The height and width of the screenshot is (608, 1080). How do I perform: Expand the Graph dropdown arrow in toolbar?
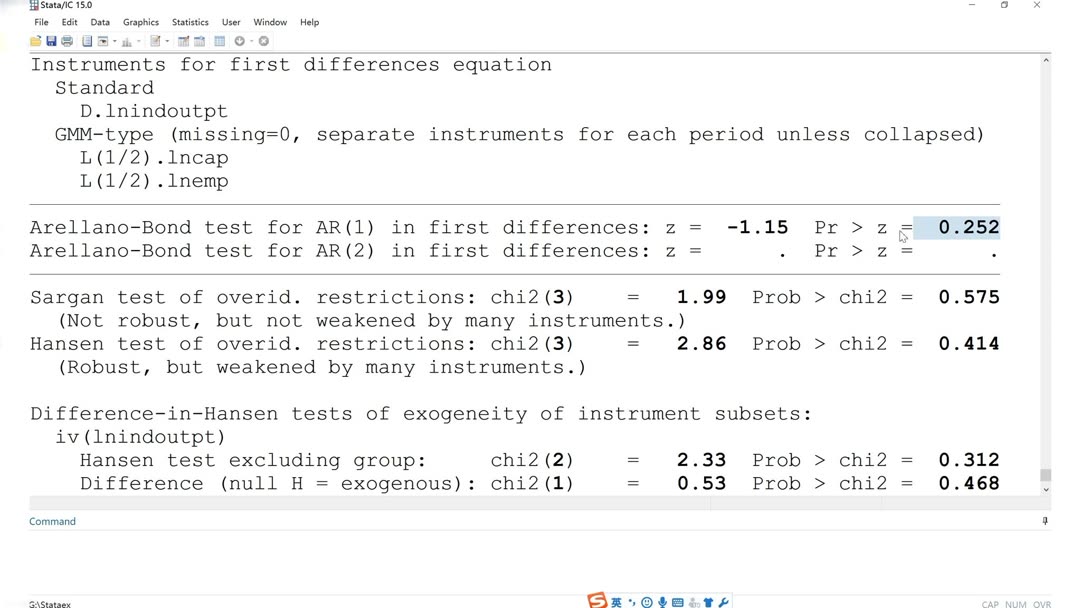[139, 42]
